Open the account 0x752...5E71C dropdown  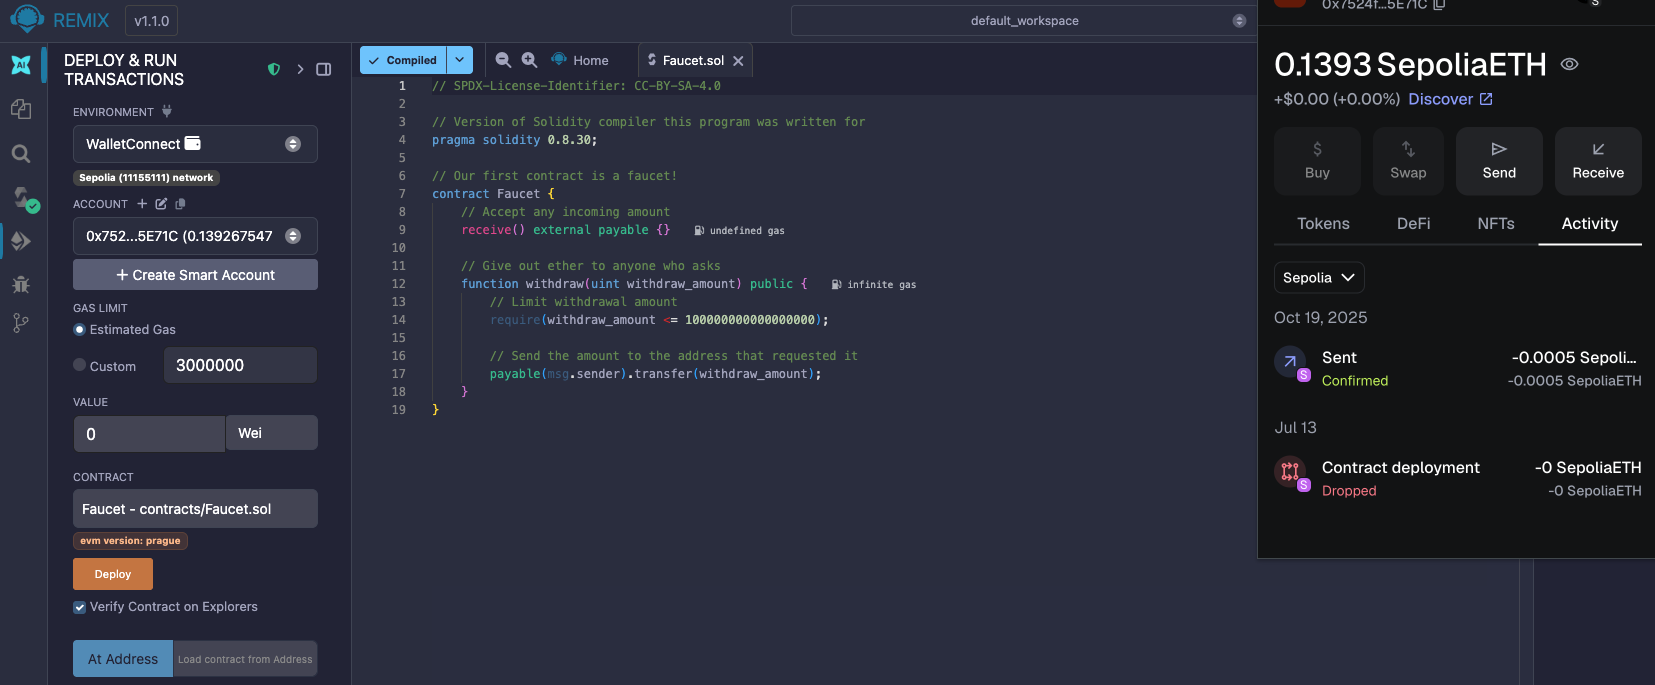click(x=195, y=236)
